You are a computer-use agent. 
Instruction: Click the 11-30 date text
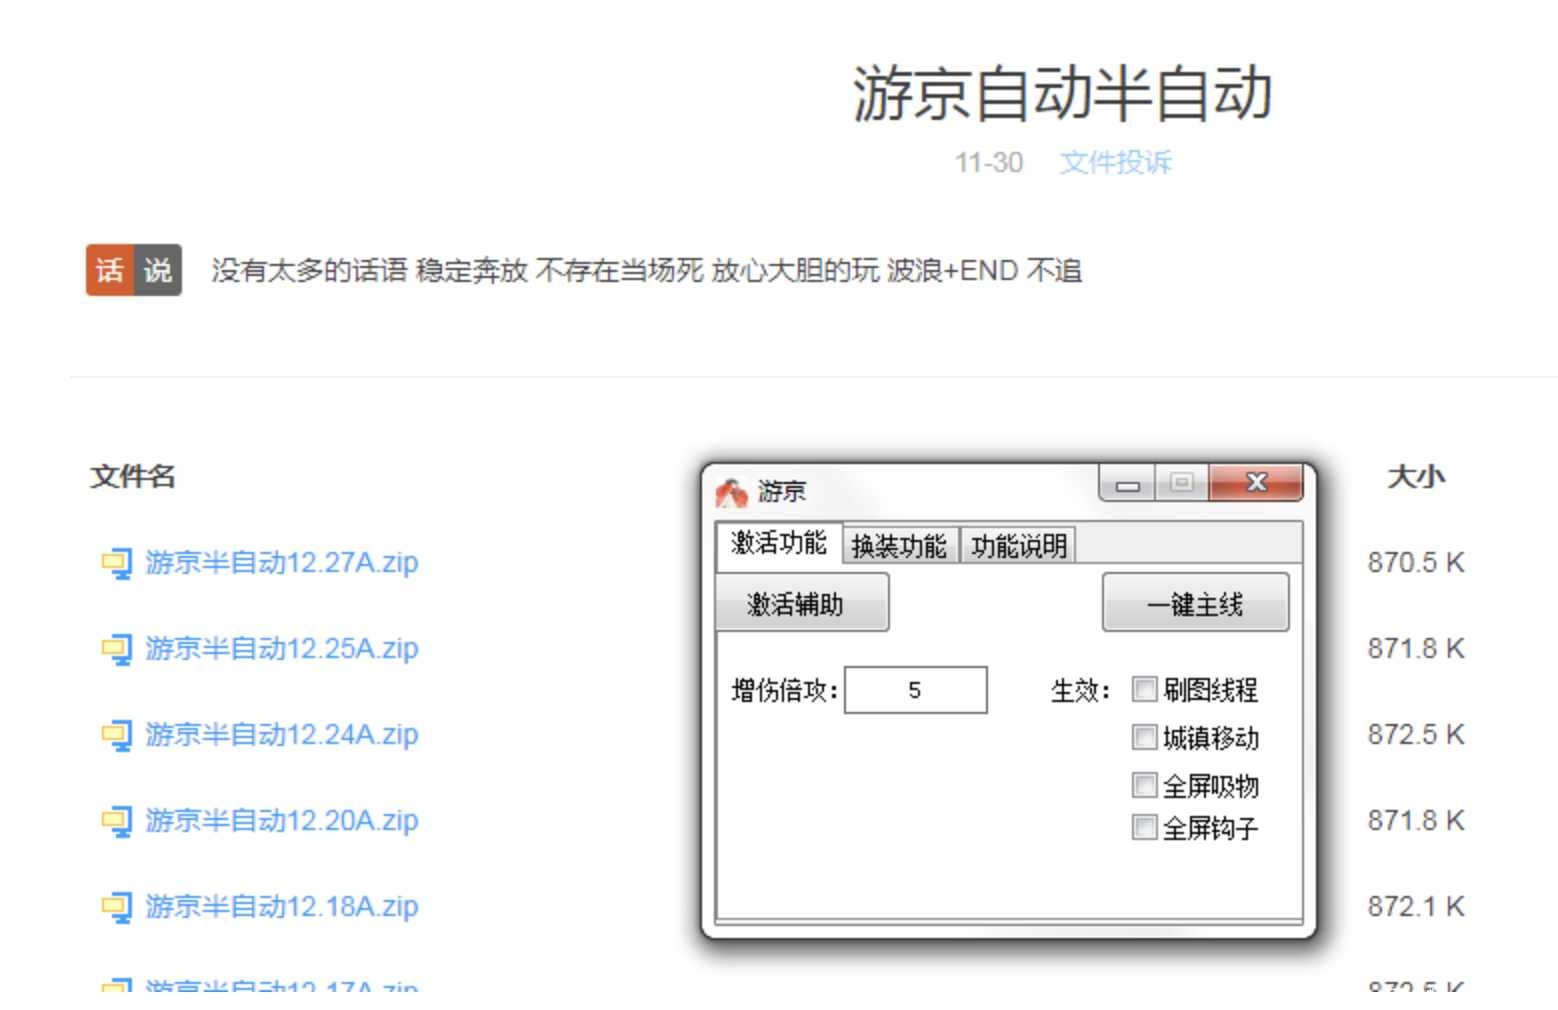click(988, 162)
